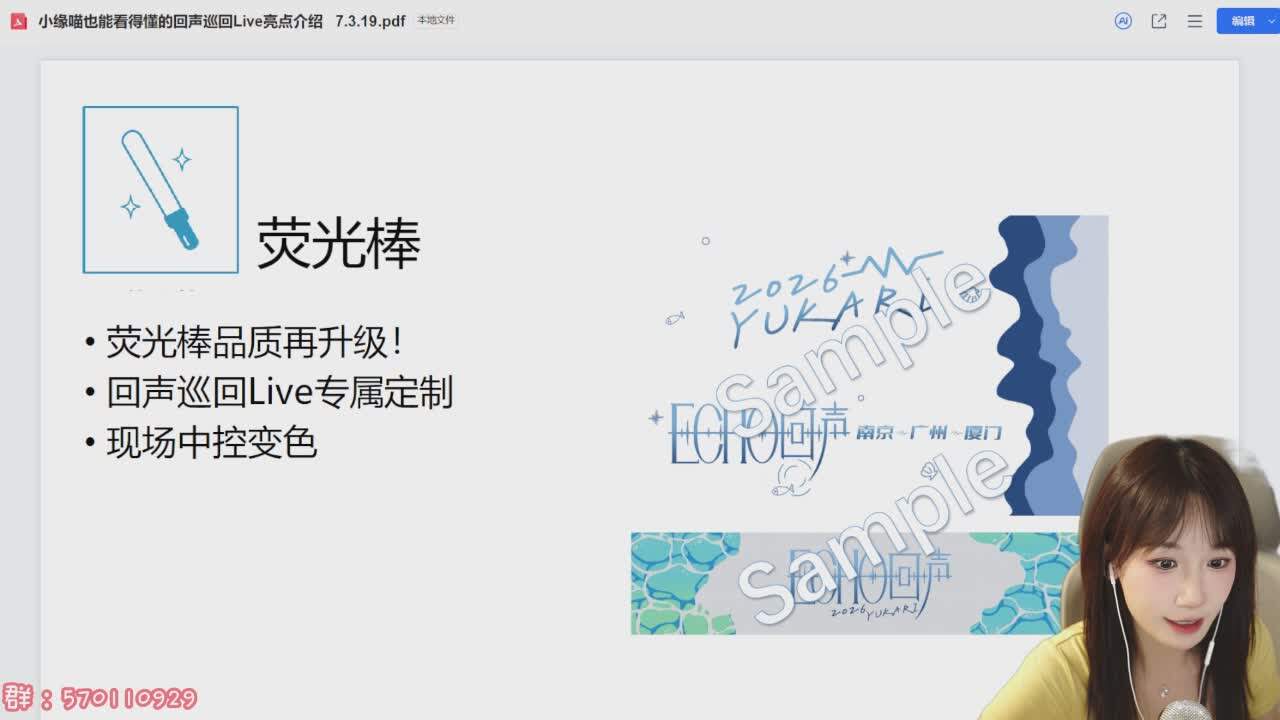
Task: Click the blue 编辑 button
Action: (1243, 21)
